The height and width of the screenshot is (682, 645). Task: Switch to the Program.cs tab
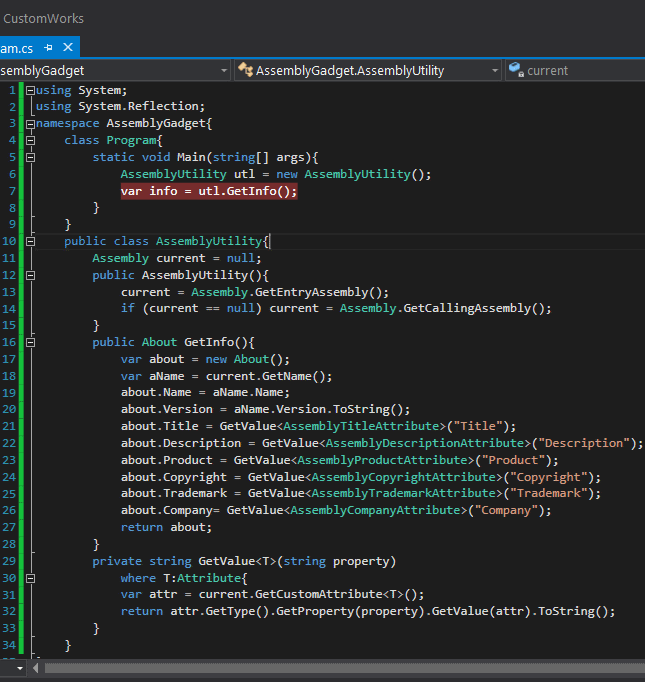pos(17,47)
